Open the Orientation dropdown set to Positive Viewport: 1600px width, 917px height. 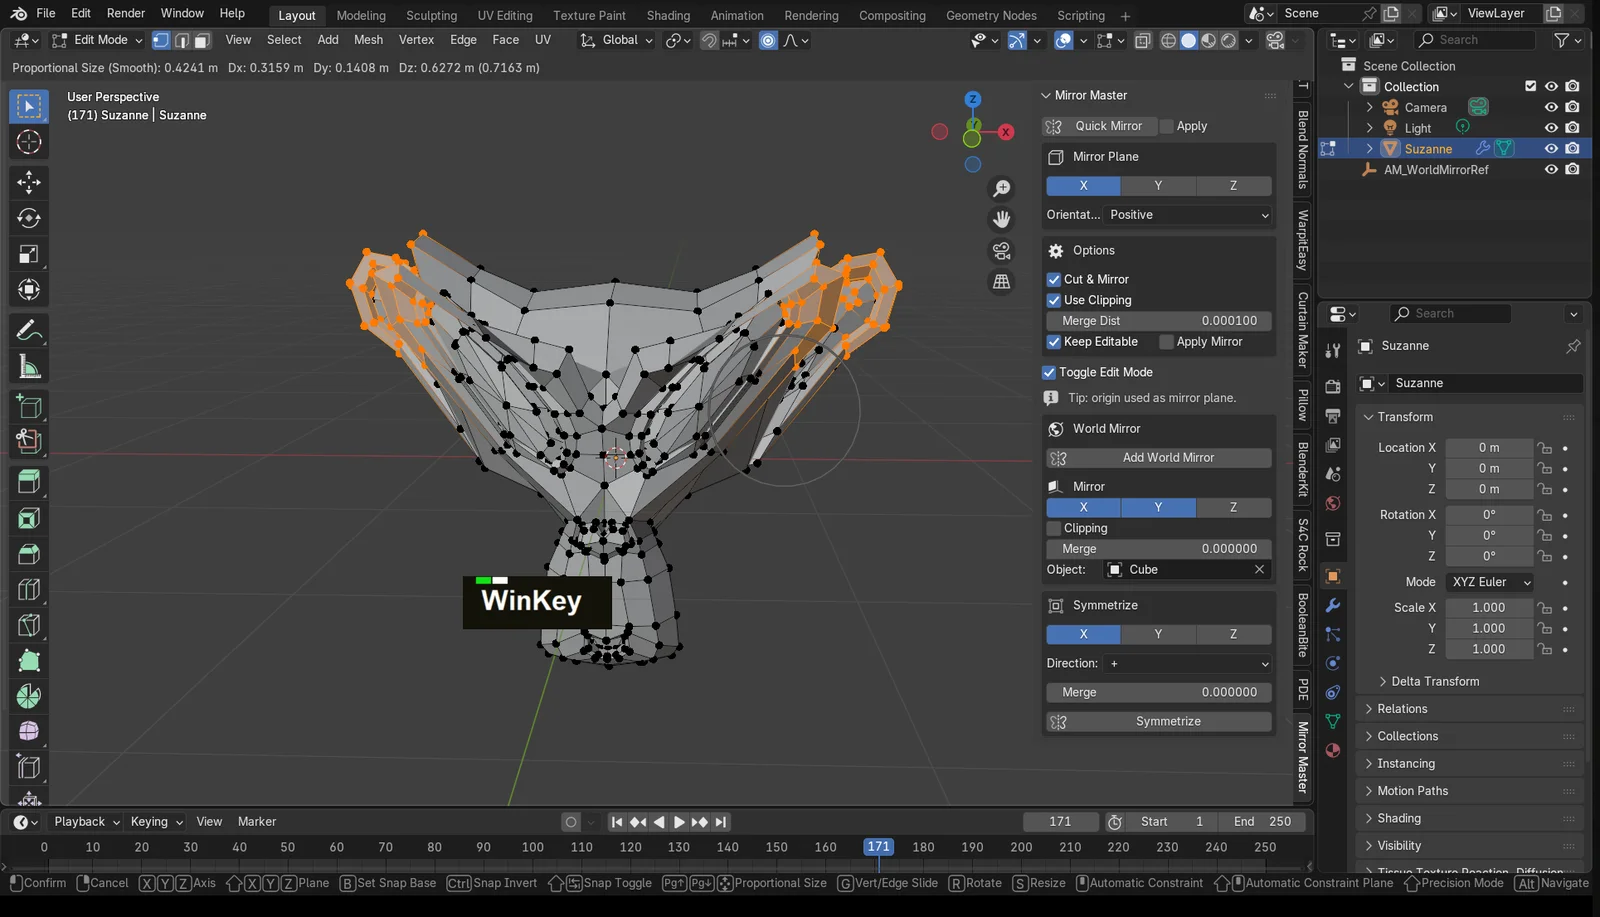1188,215
